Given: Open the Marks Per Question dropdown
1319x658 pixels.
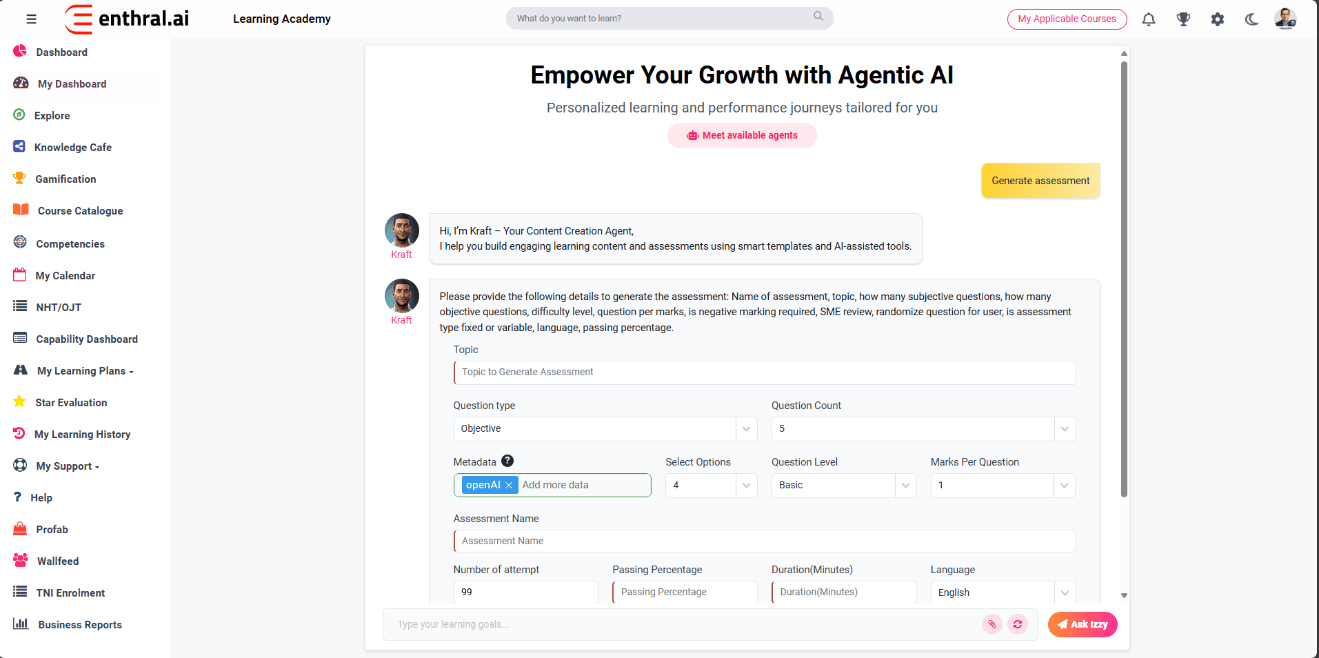Looking at the screenshot, I should (1002, 485).
